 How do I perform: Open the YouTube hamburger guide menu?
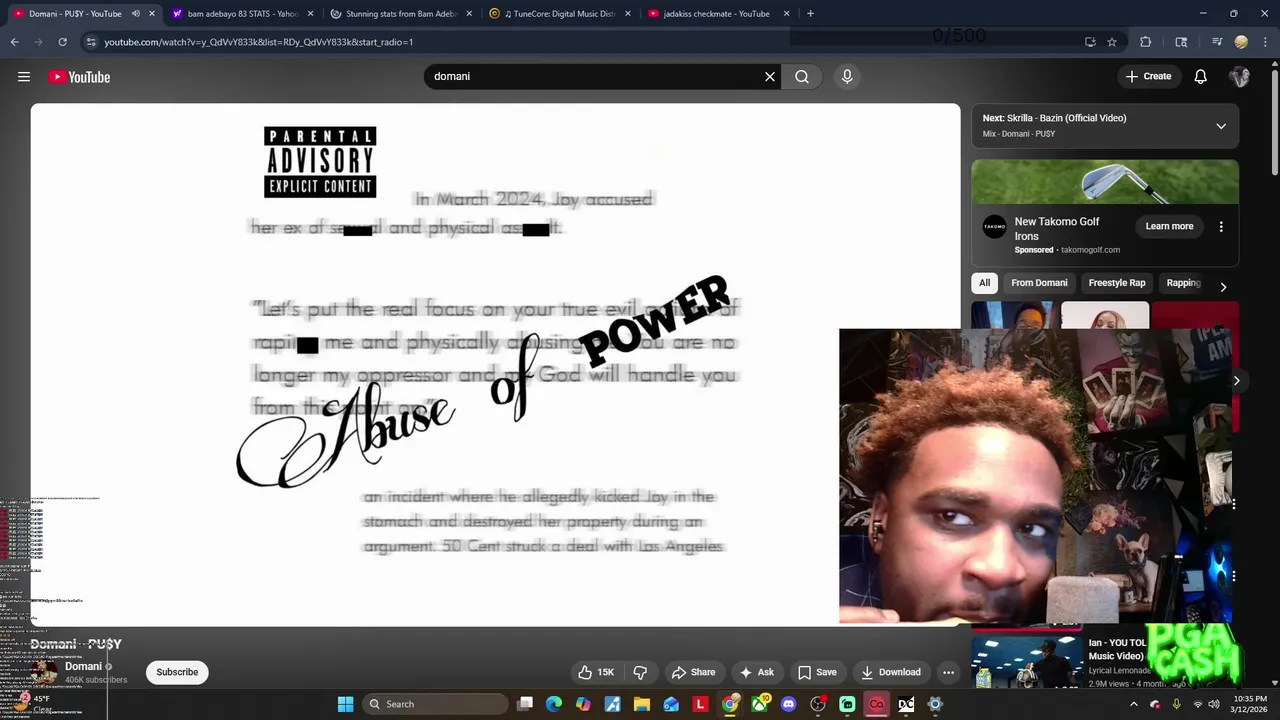pos(24,77)
